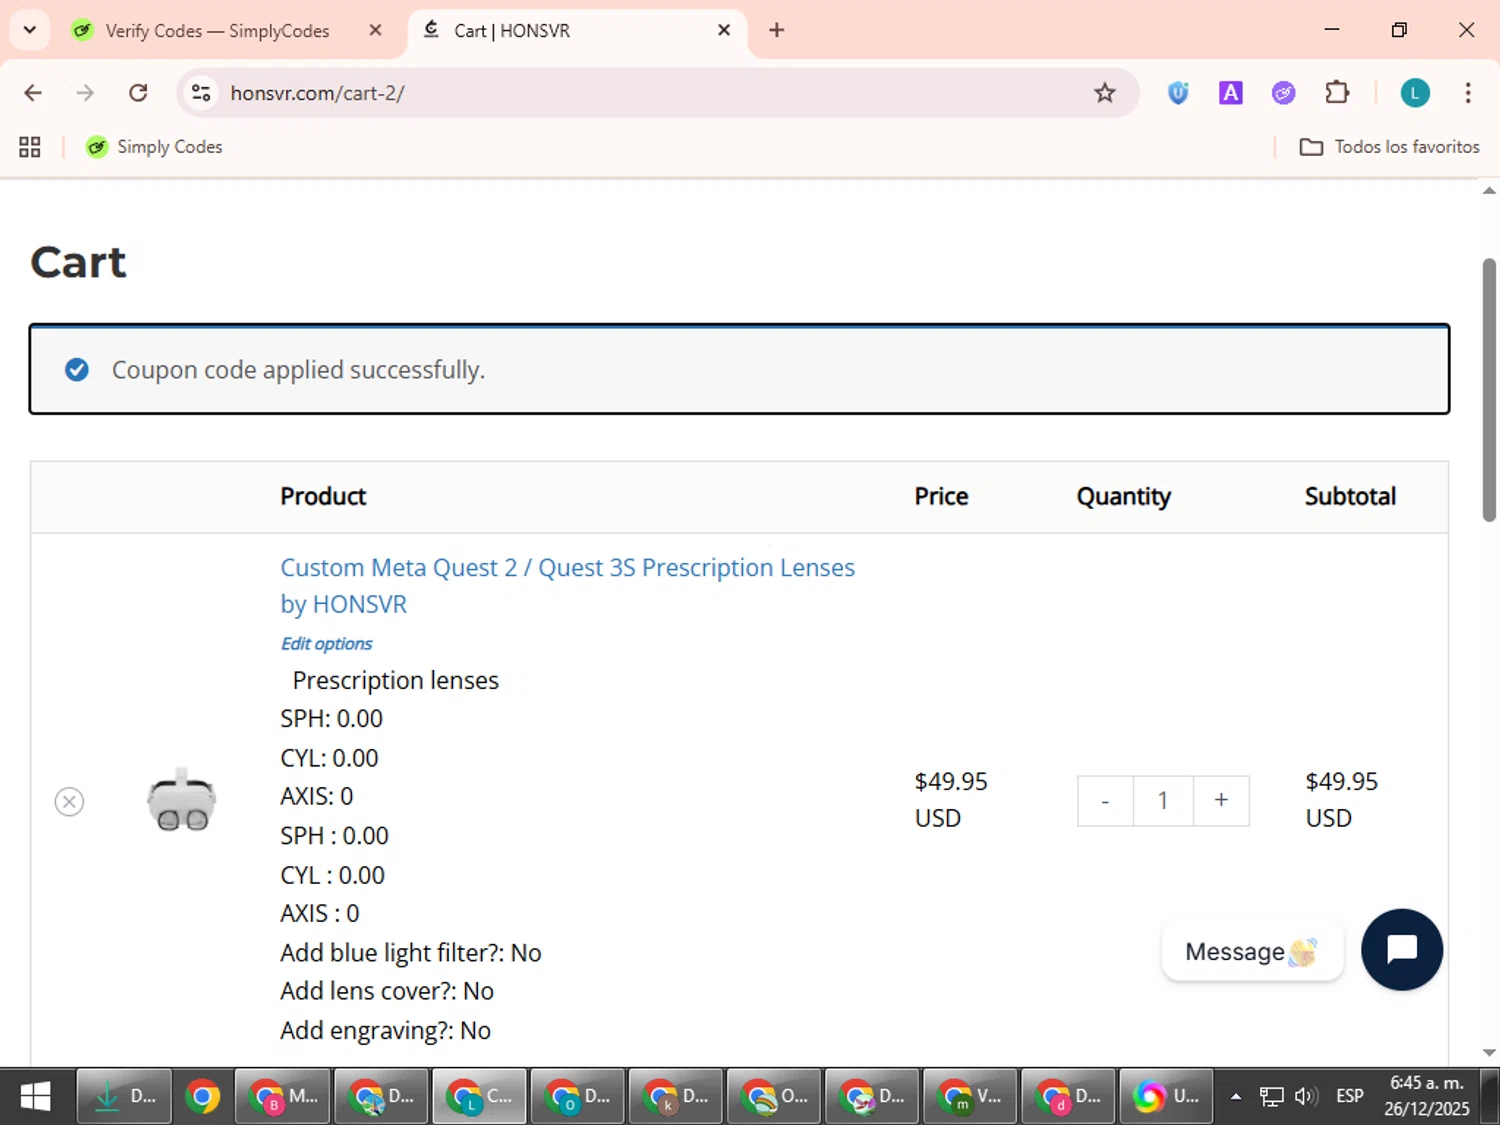Open the network icon in system tray
Image resolution: width=1500 pixels, height=1125 pixels.
tap(1271, 1097)
